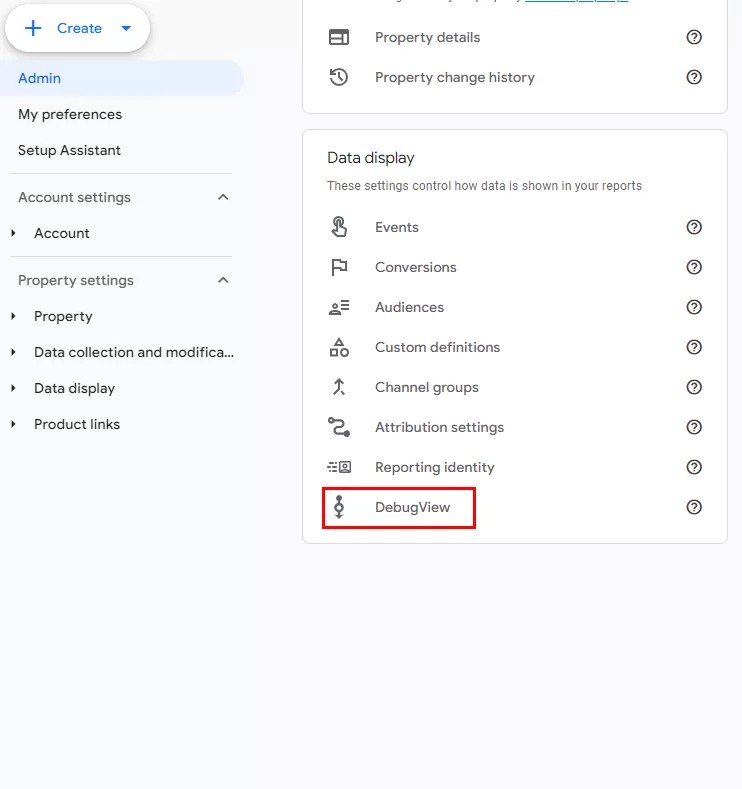
Task: Collapse the Account settings section
Action: (223, 197)
